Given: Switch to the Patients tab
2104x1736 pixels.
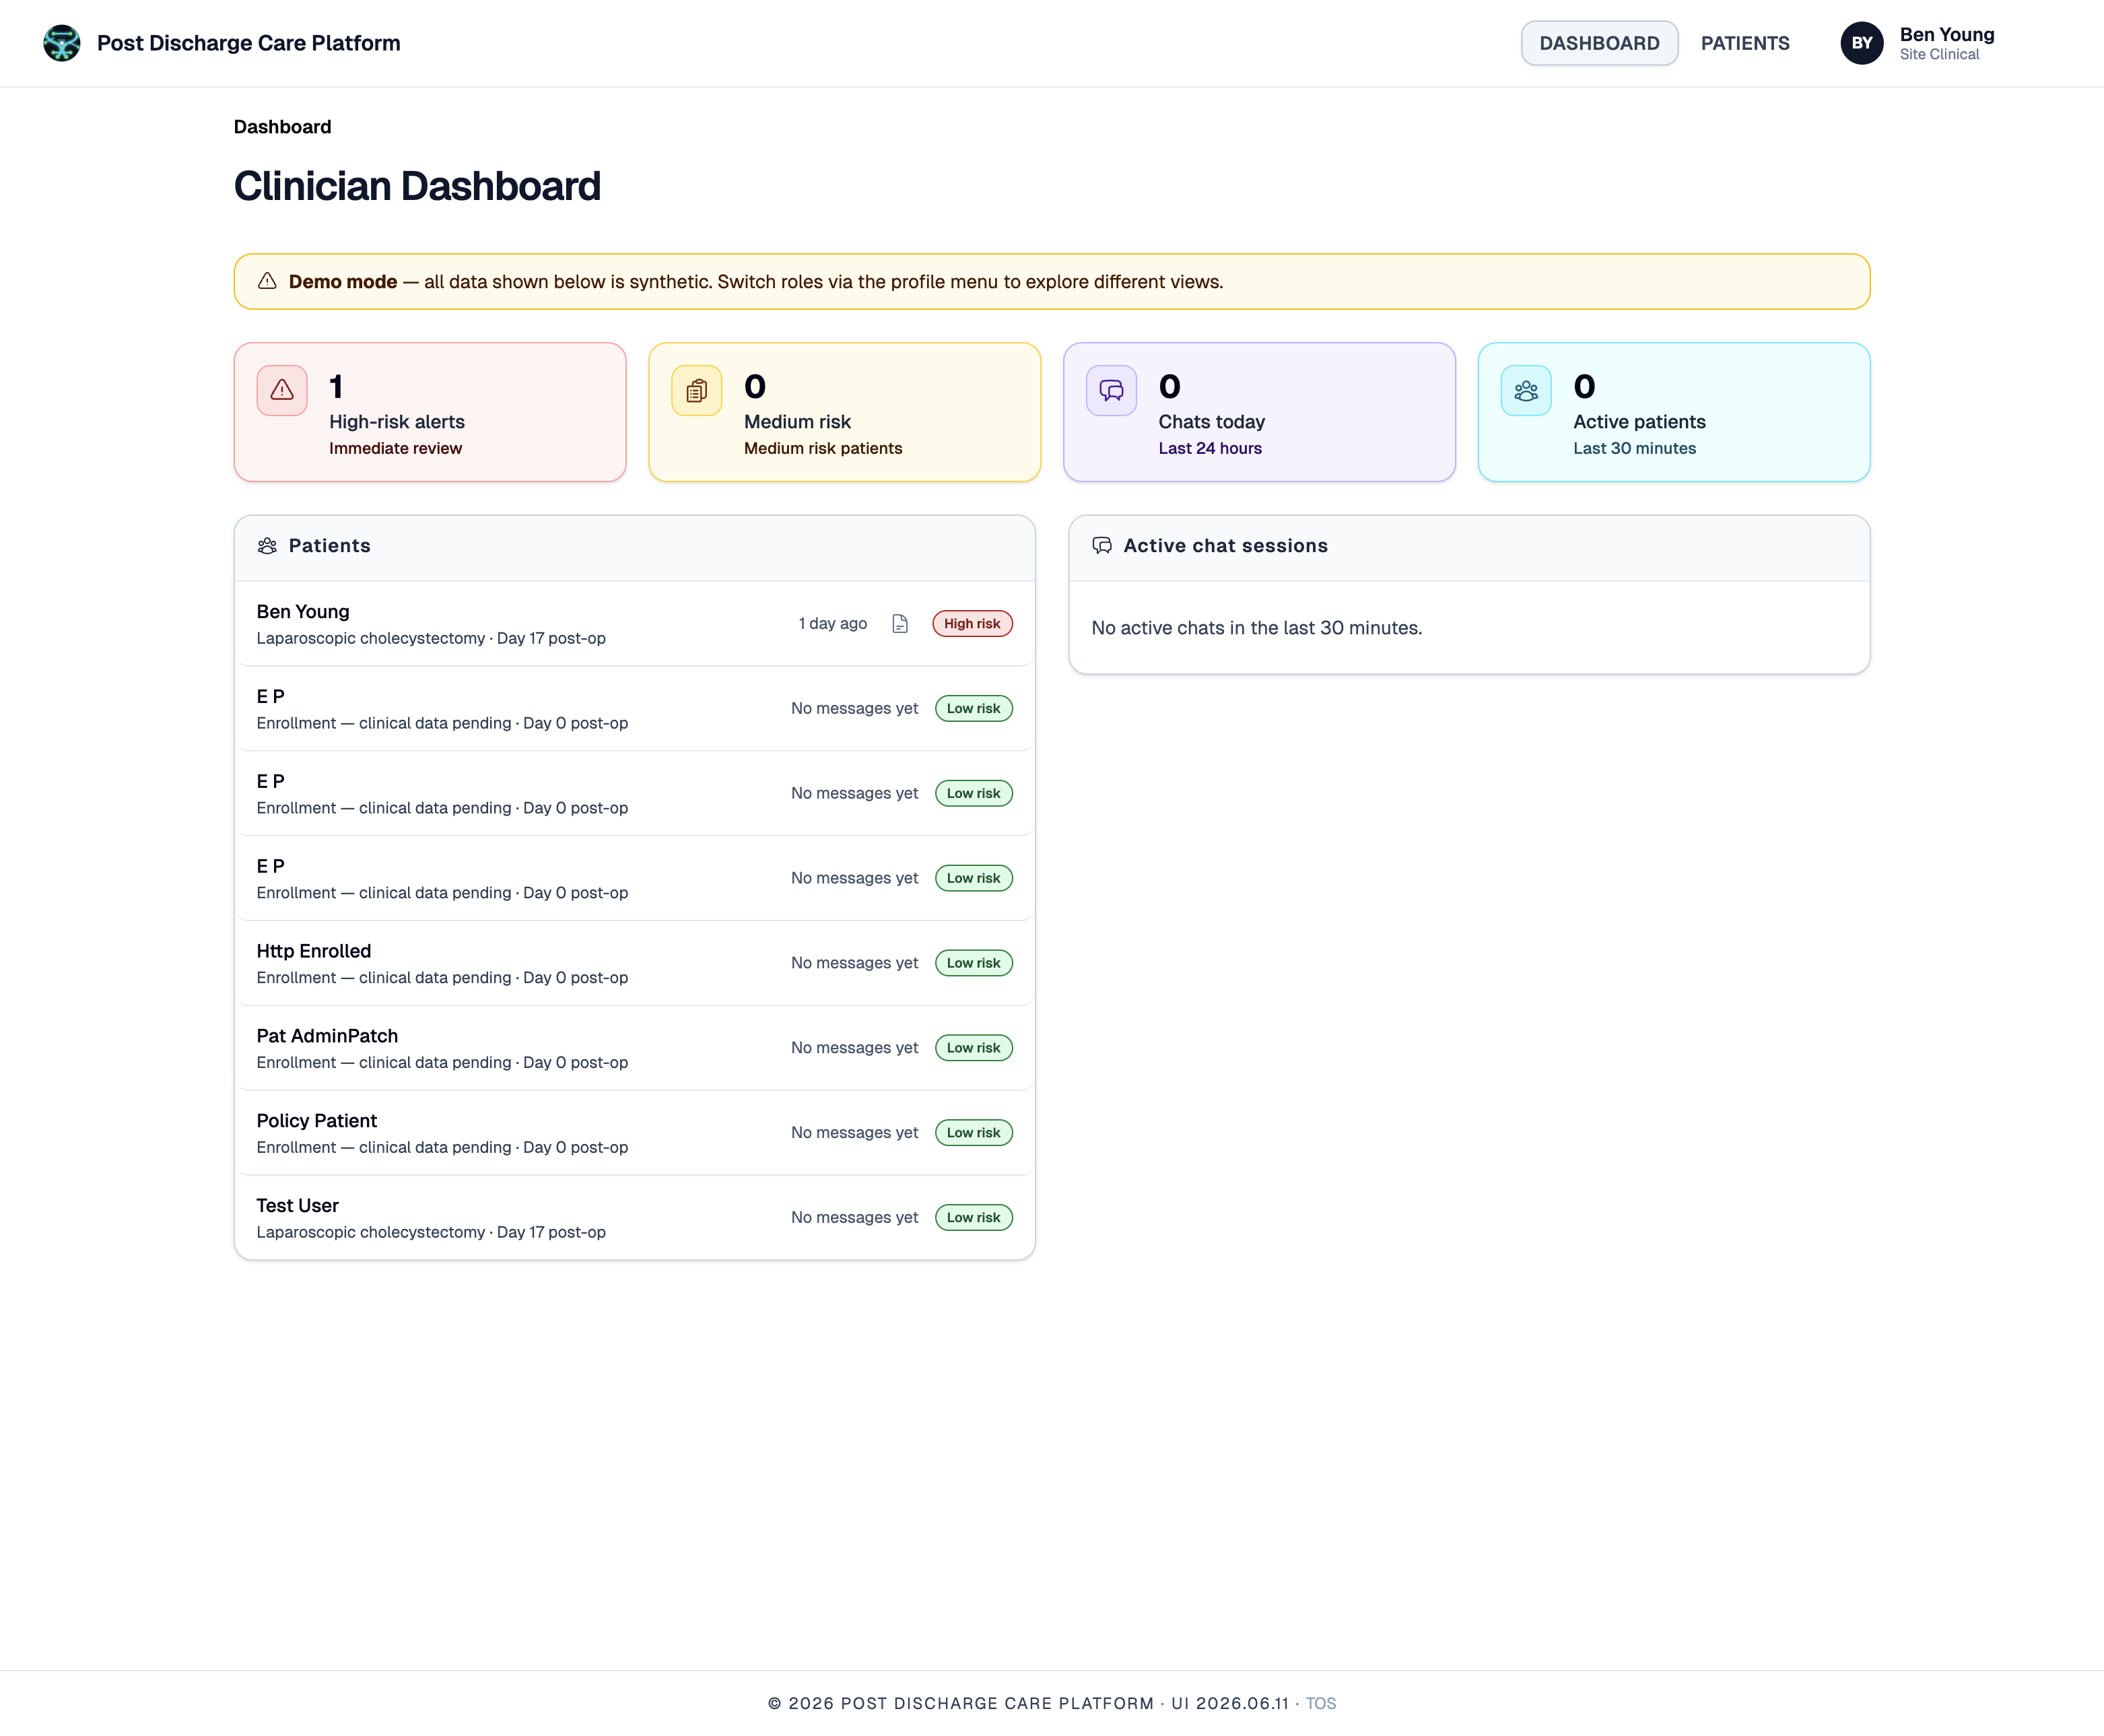Looking at the screenshot, I should [x=1745, y=43].
